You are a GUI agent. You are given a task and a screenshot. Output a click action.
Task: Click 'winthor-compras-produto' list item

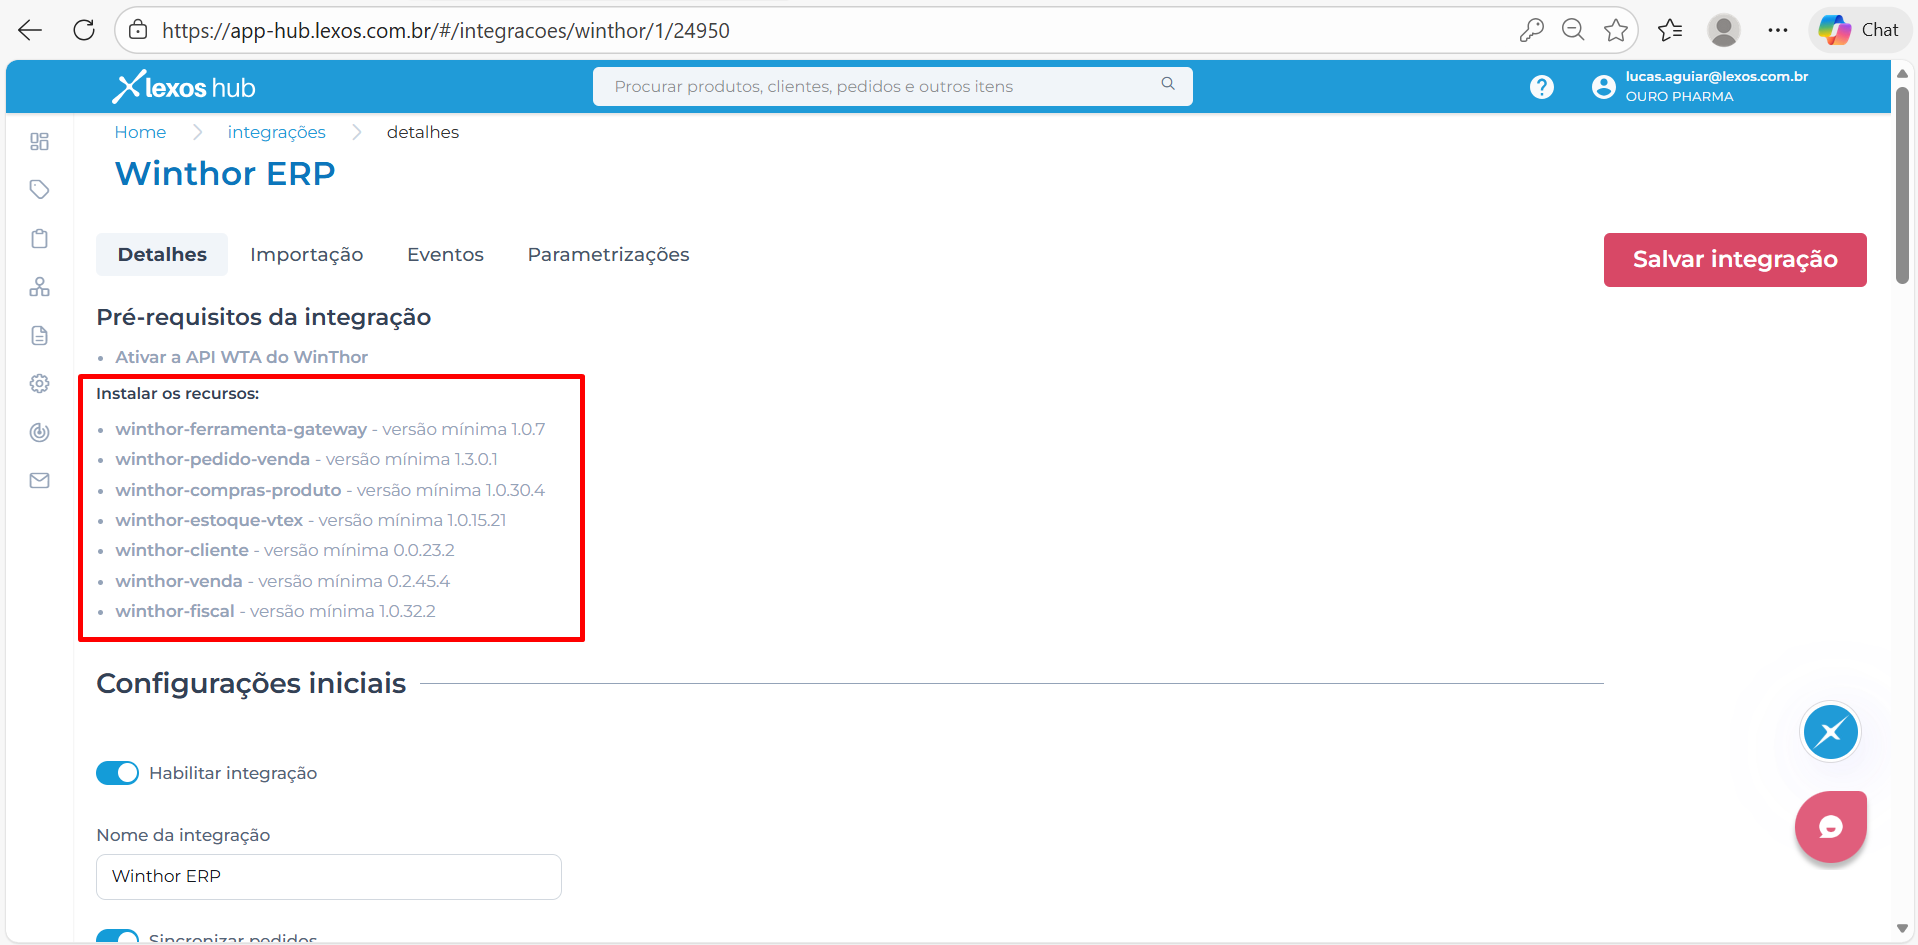click(x=330, y=490)
